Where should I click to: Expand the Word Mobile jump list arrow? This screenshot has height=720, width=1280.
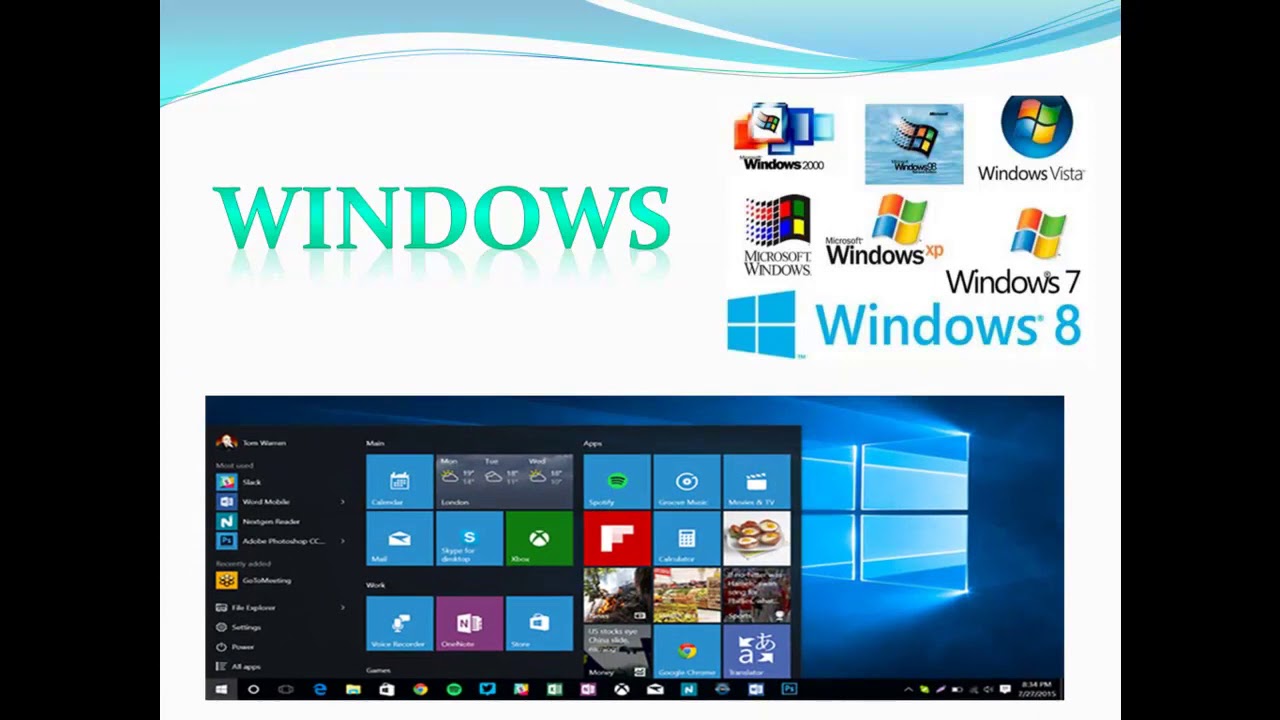pos(343,502)
